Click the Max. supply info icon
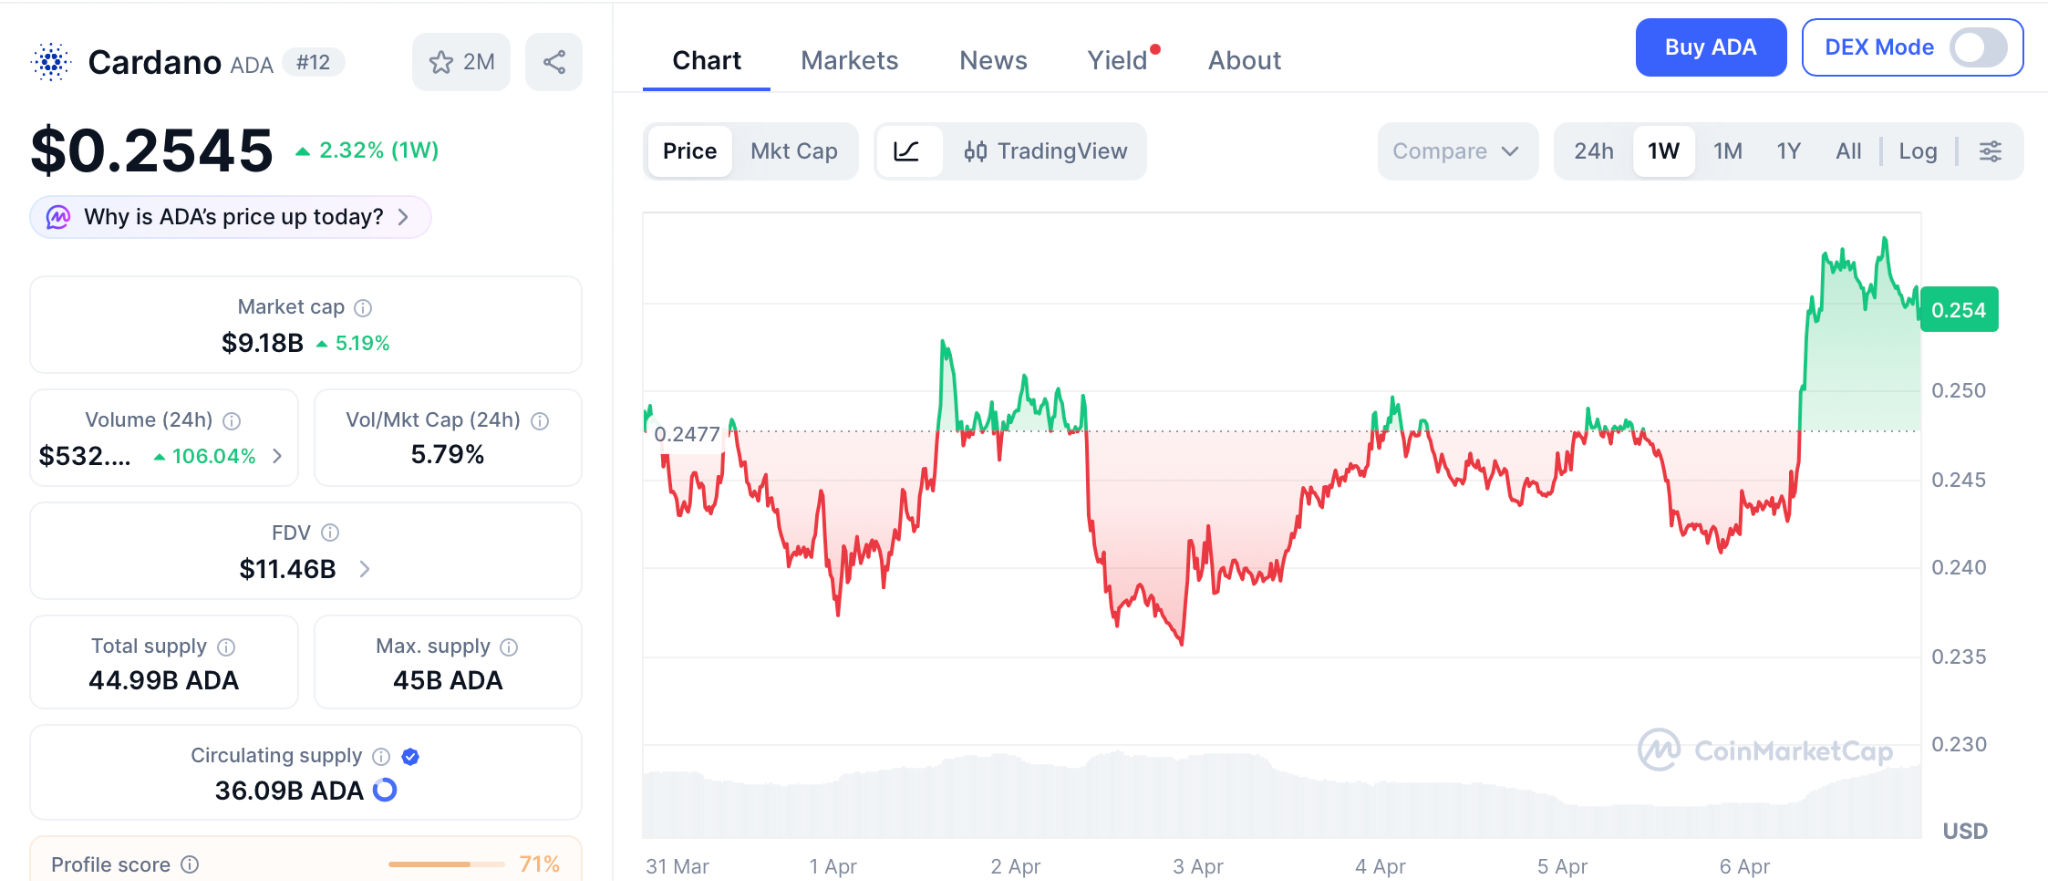 click(x=509, y=647)
